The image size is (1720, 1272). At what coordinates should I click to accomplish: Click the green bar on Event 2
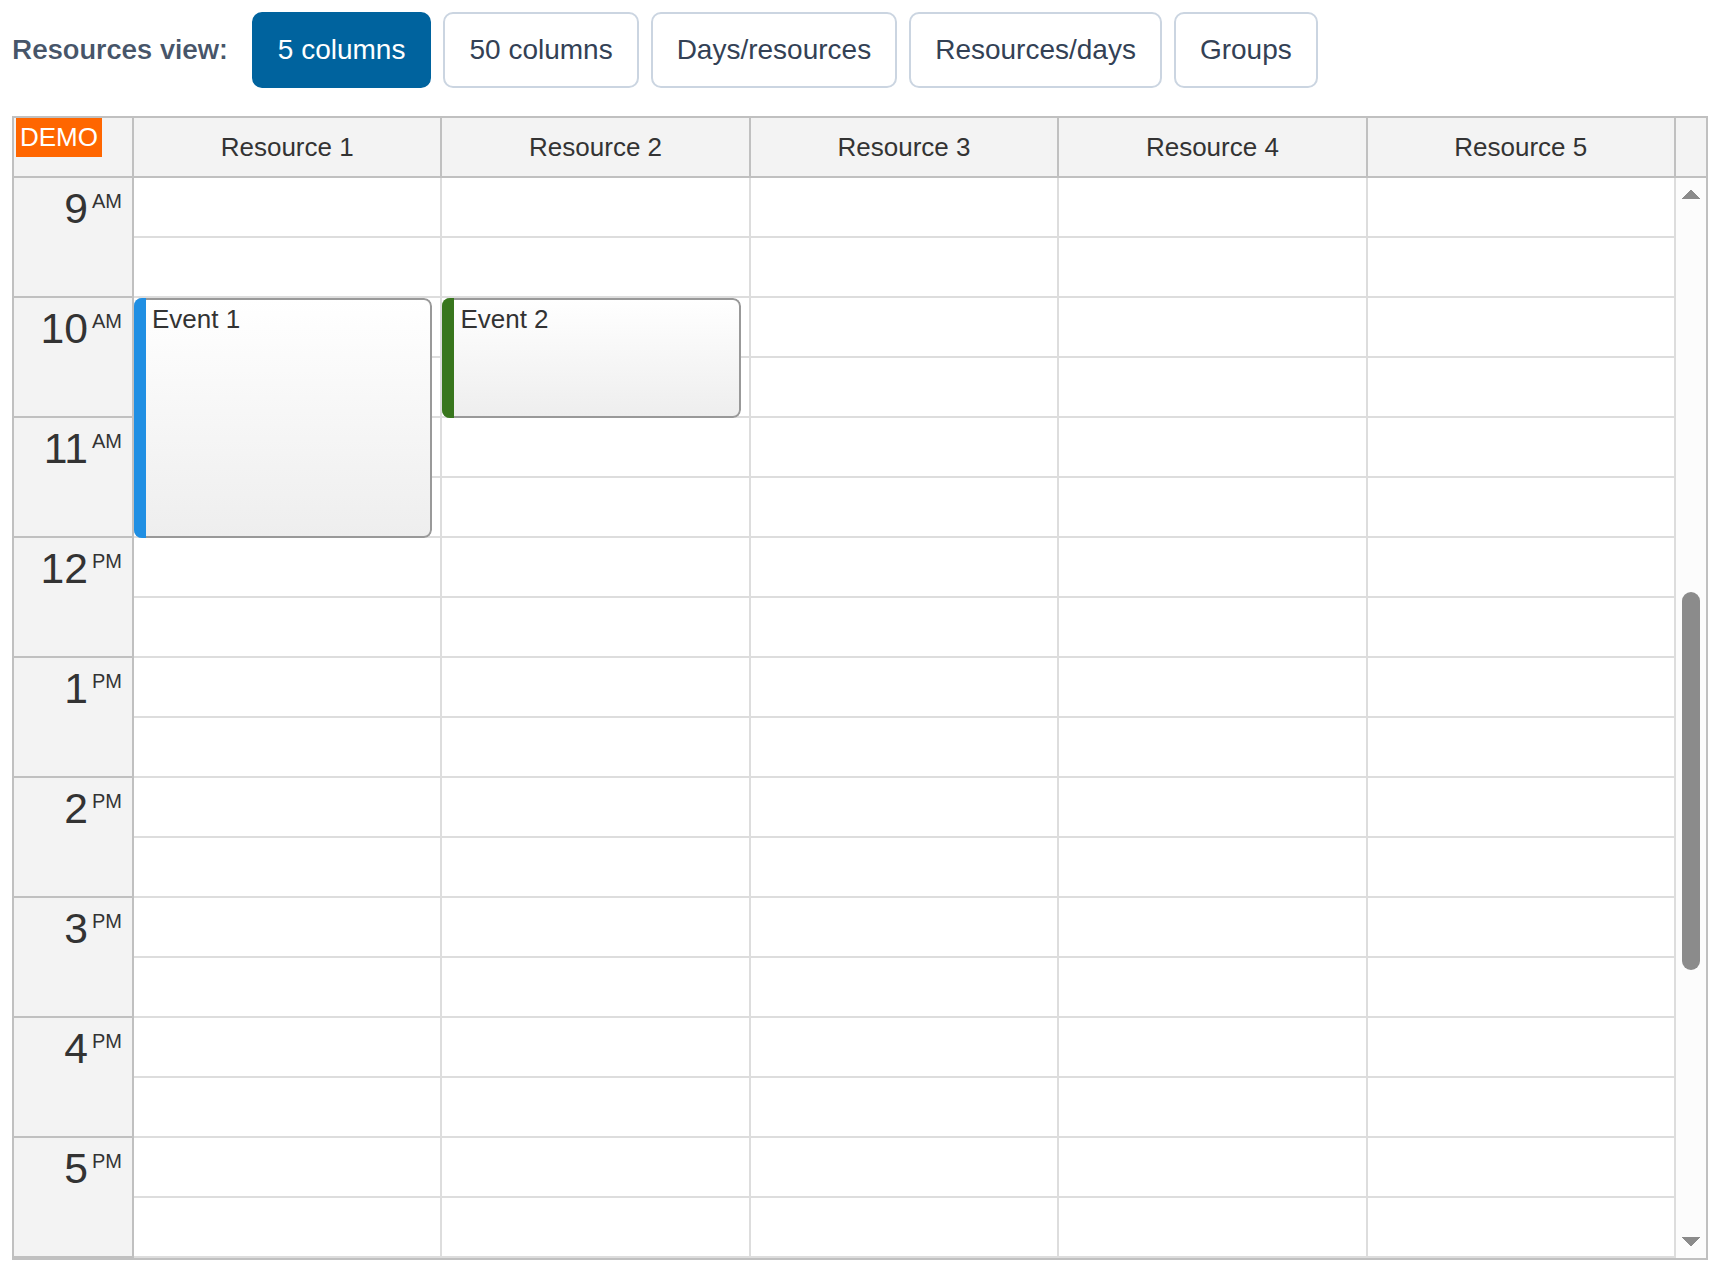point(448,358)
